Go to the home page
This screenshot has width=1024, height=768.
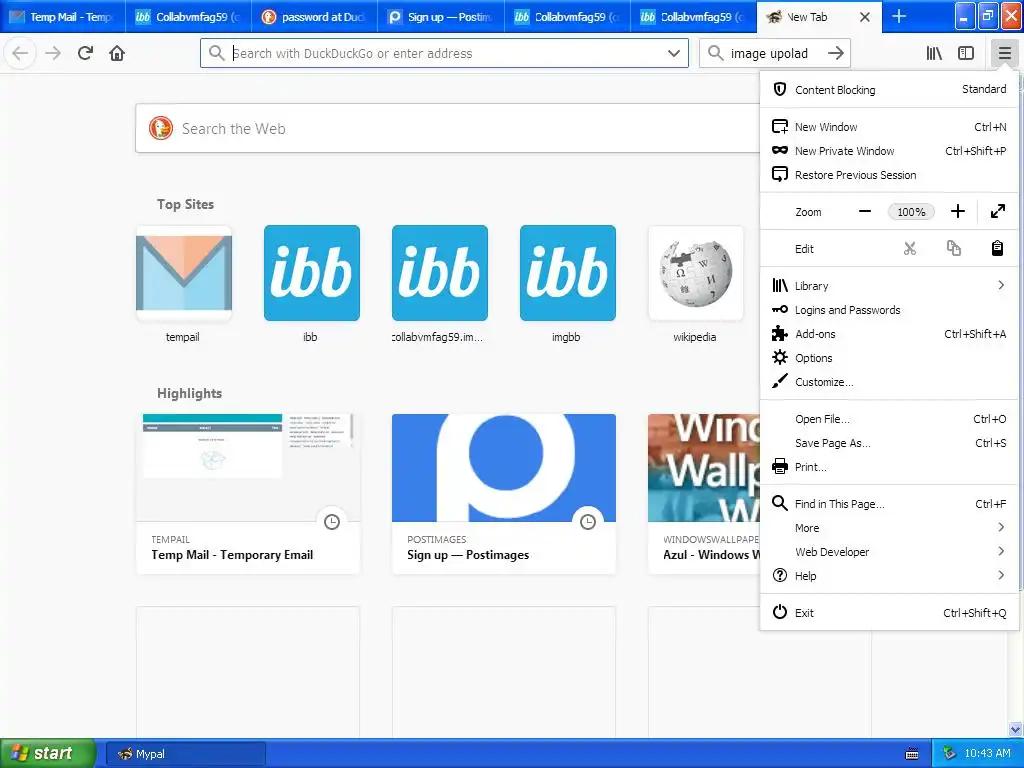point(117,53)
